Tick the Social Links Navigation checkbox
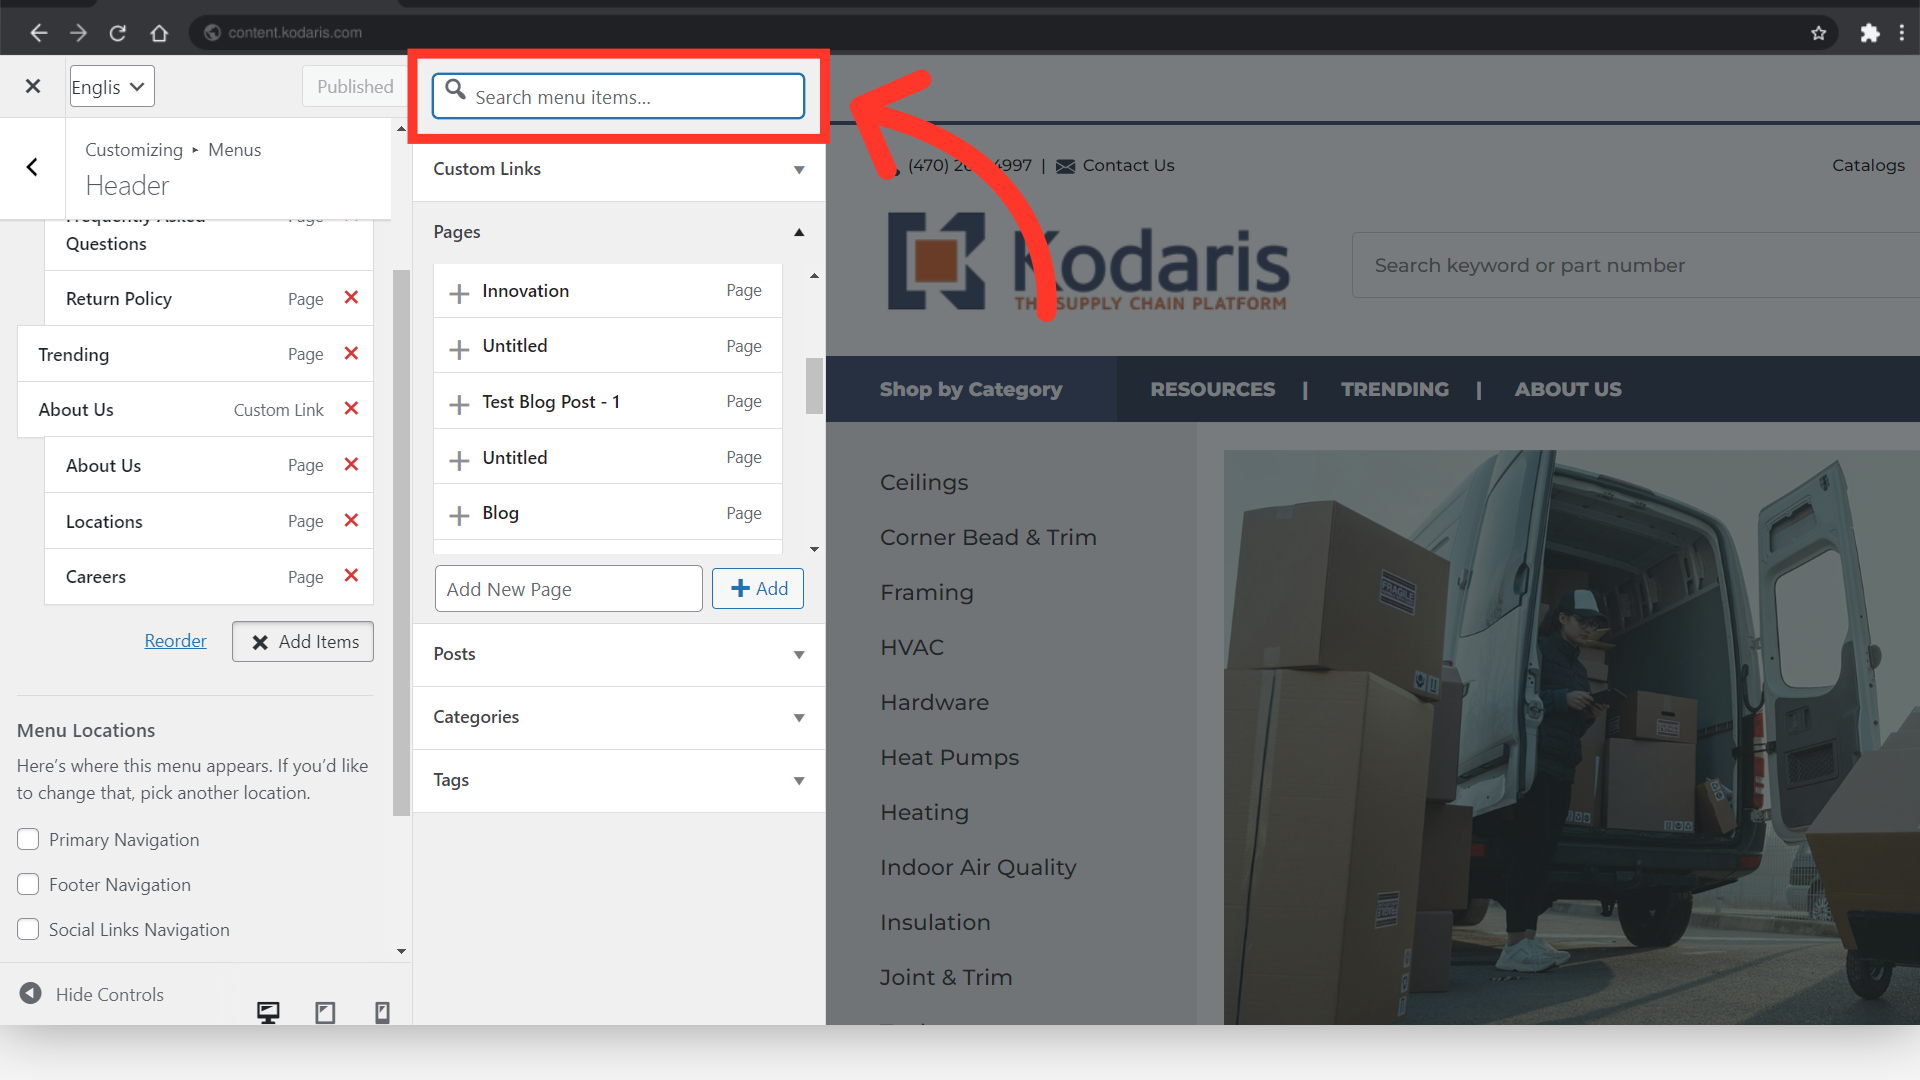The width and height of the screenshot is (1920, 1080). [28, 930]
